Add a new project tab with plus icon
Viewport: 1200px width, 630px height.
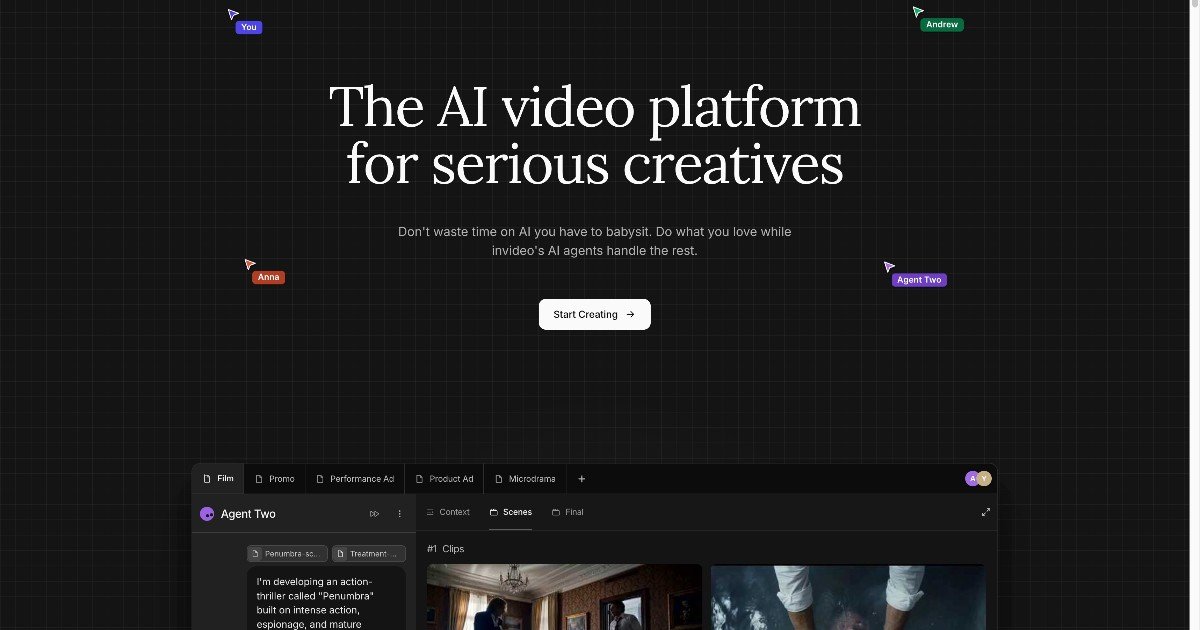(x=582, y=479)
